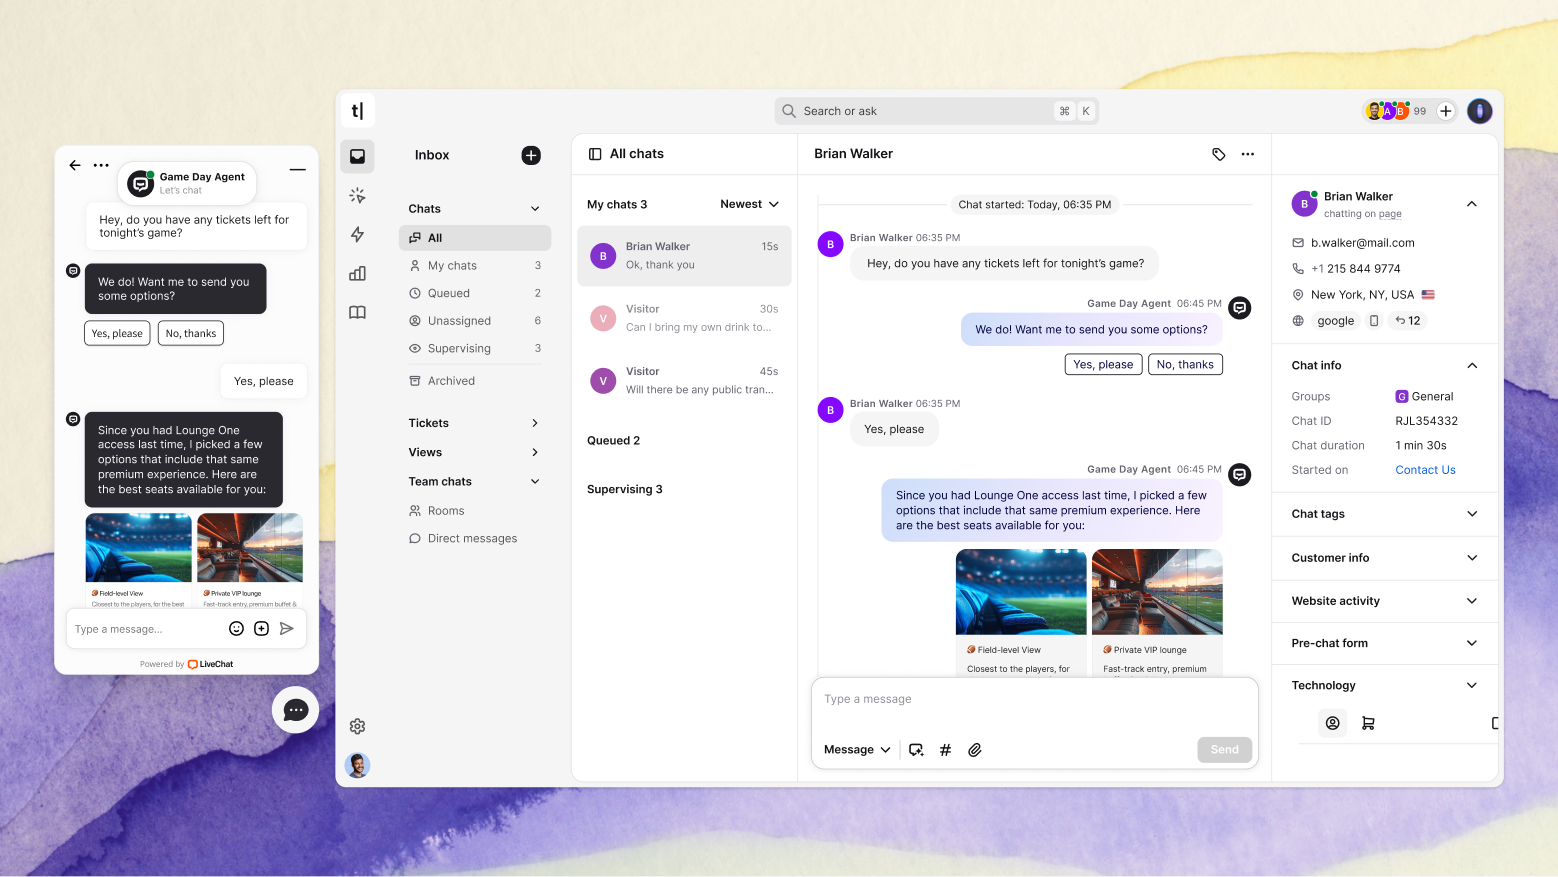Click the Private VIP lounge thumbnail
The width and height of the screenshot is (1558, 877).
pos(1157,592)
